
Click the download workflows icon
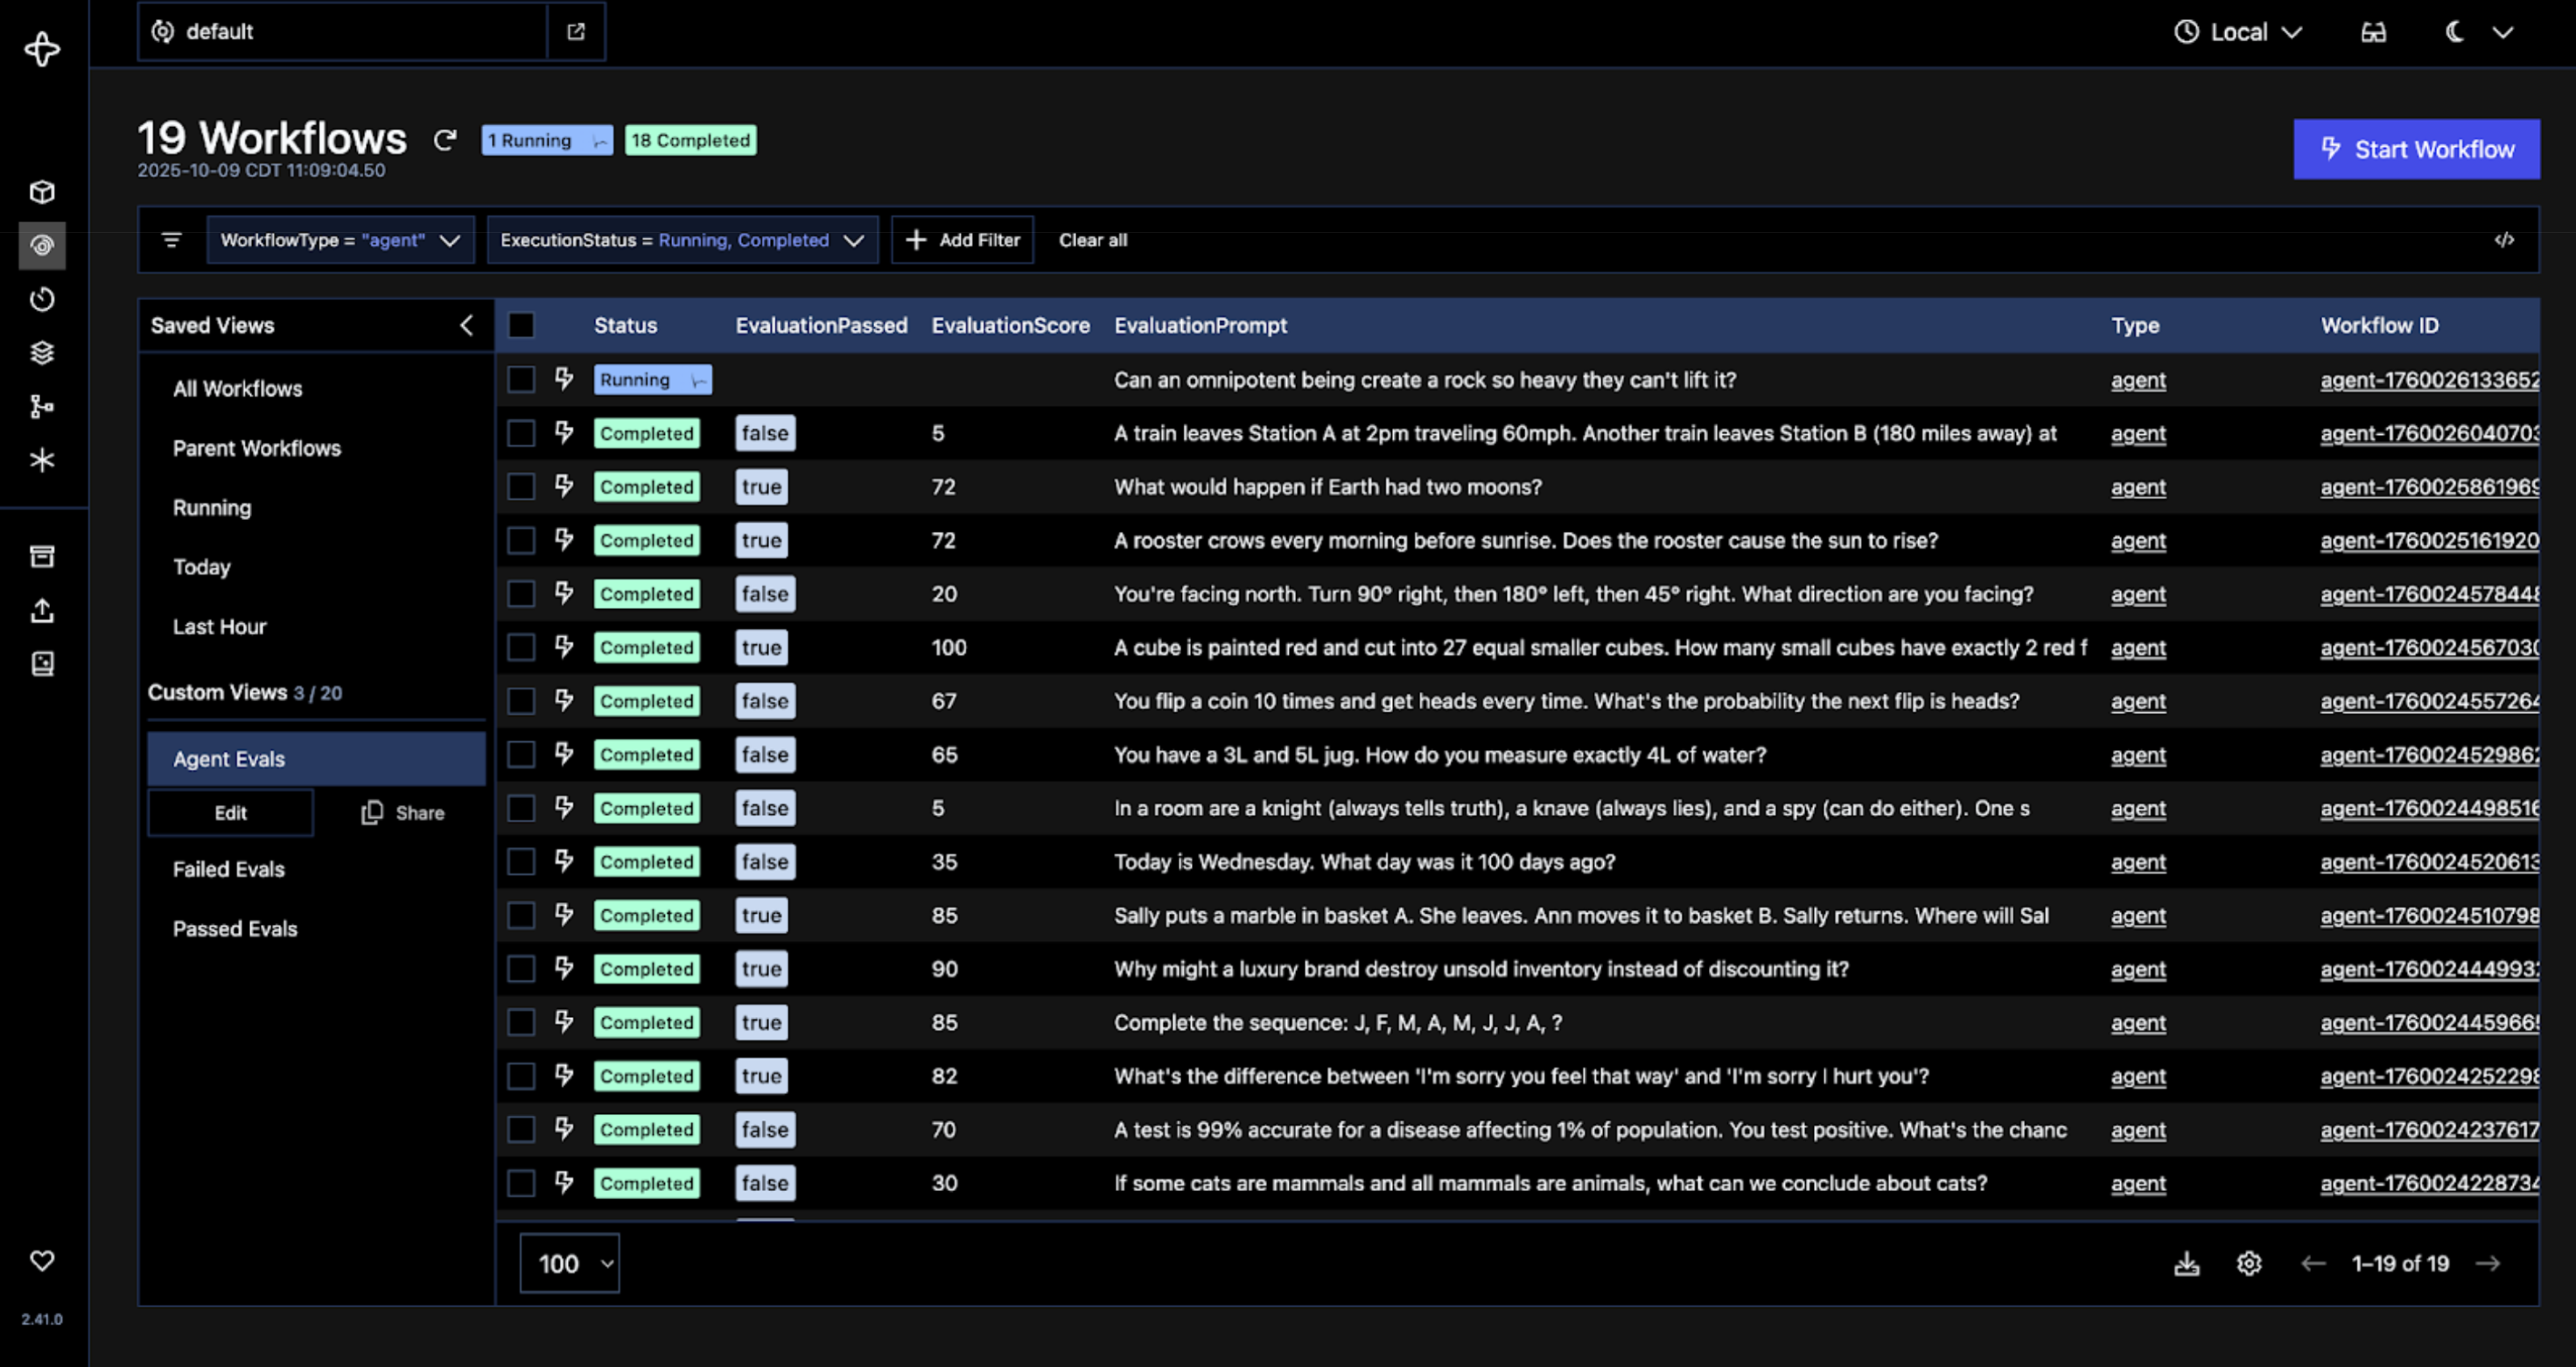(2187, 1263)
